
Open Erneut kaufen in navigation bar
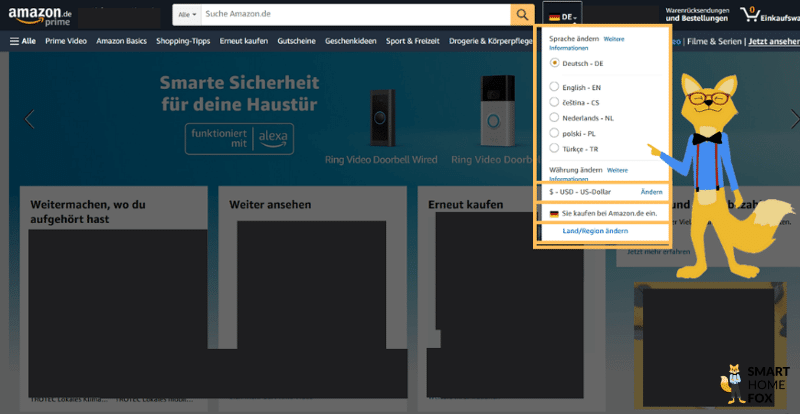pos(244,41)
